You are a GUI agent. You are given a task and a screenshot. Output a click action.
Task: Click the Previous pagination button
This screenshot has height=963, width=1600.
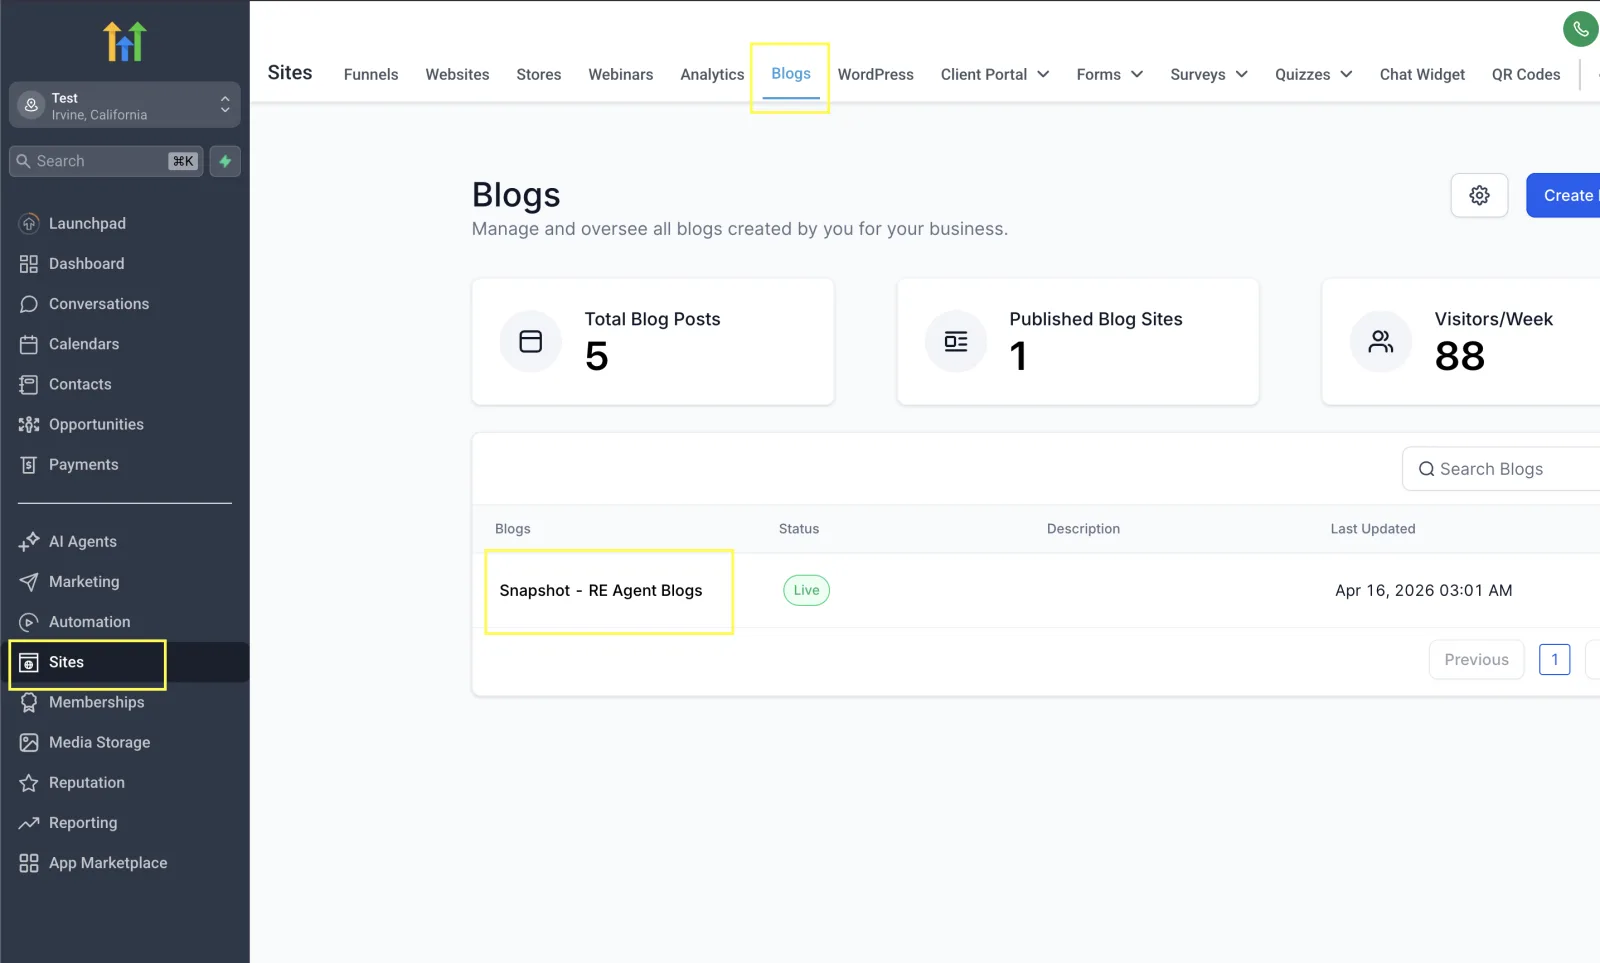click(1476, 659)
